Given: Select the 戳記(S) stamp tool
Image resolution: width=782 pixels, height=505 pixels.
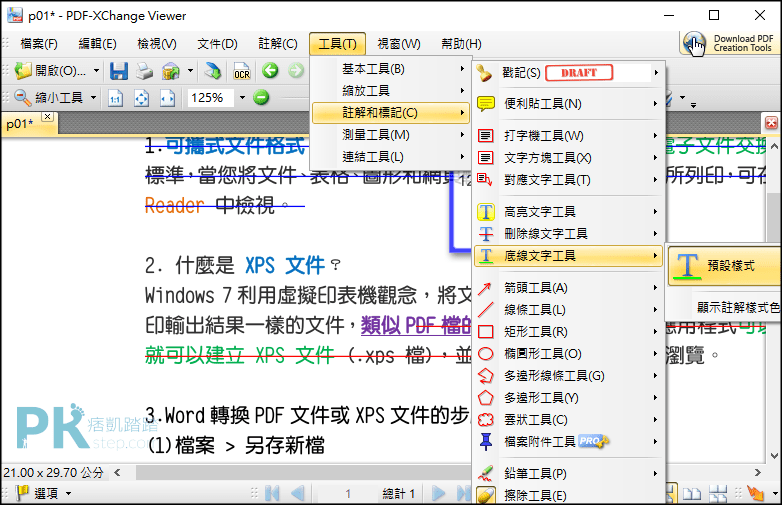Looking at the screenshot, I should (x=569, y=73).
